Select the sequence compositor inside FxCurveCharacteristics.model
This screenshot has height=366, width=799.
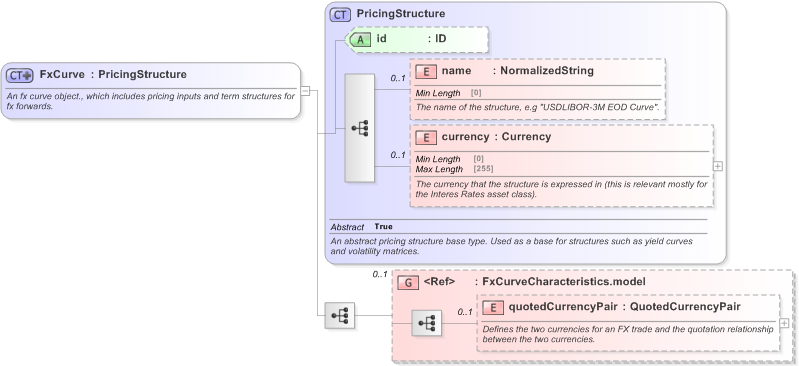pyautogui.click(x=427, y=323)
